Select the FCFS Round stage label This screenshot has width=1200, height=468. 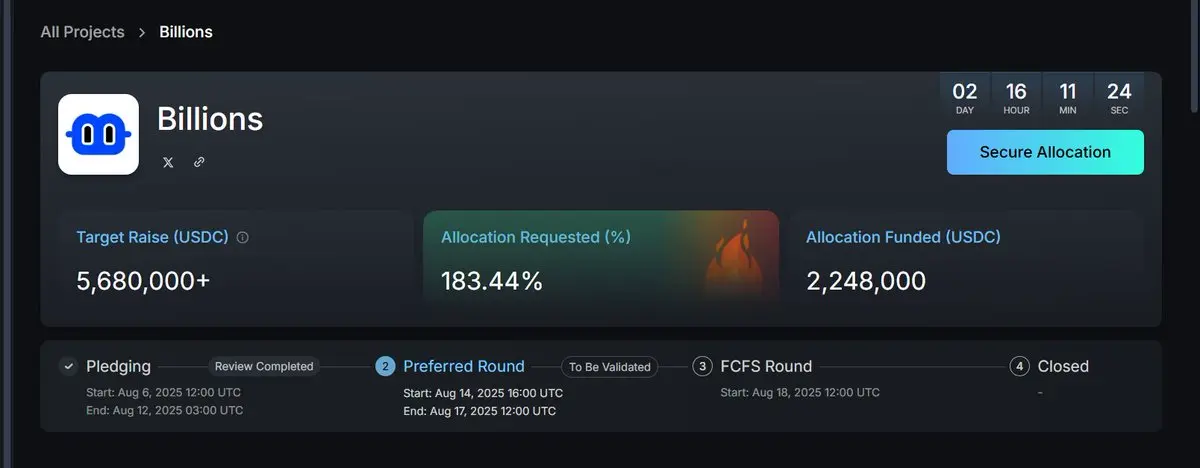click(766, 366)
